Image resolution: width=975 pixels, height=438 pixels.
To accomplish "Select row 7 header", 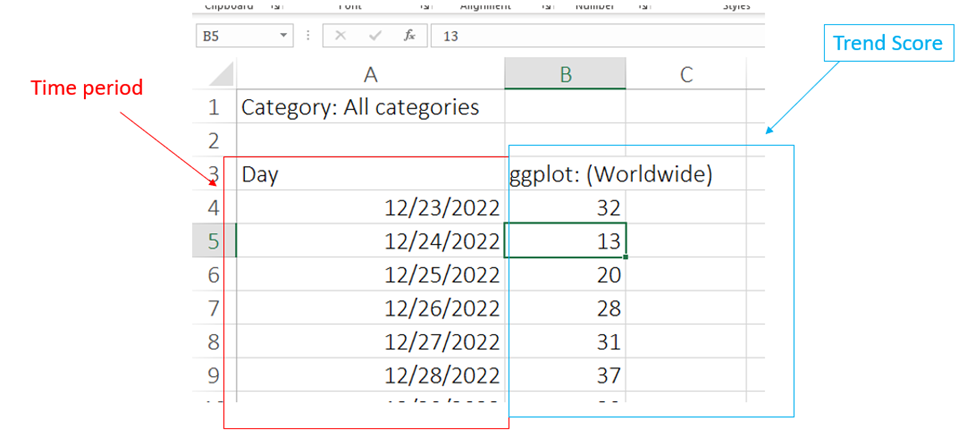I will (214, 307).
